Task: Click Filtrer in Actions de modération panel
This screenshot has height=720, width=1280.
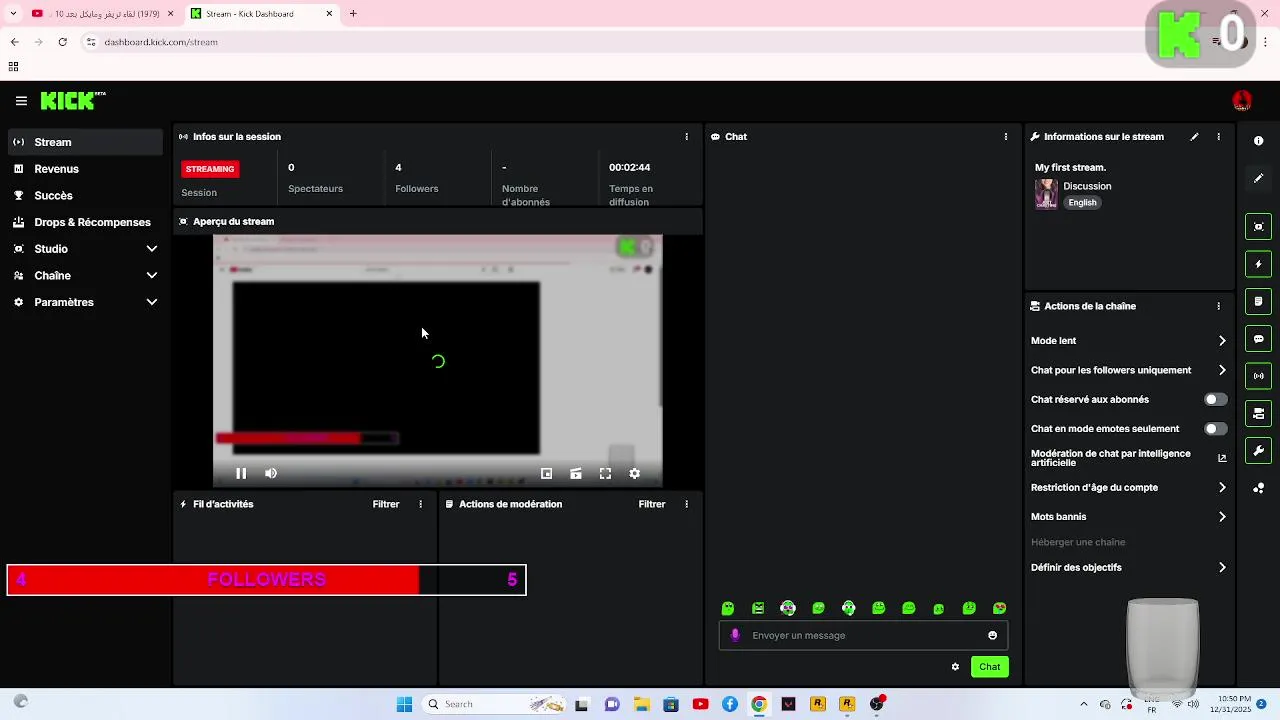Action: [x=652, y=505]
